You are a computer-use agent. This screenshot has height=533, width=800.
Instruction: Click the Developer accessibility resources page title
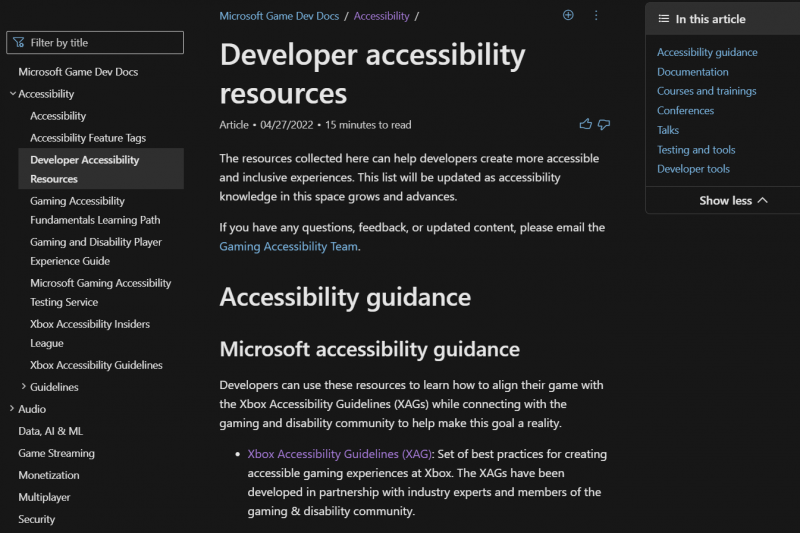(x=372, y=74)
